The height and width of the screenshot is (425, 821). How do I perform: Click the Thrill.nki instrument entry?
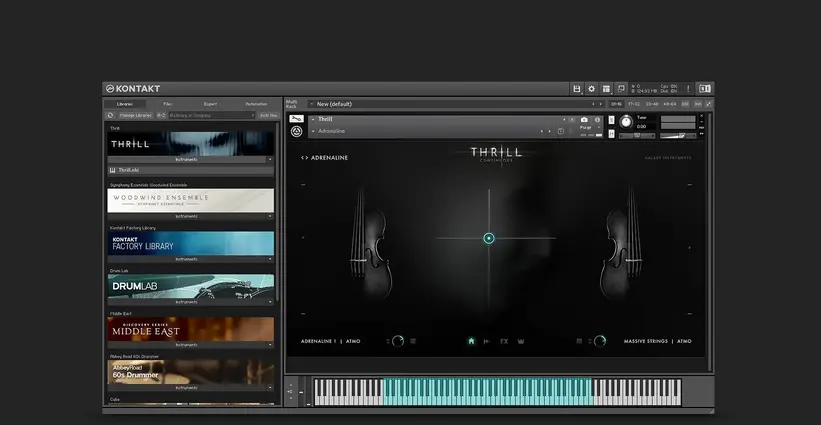pyautogui.click(x=191, y=170)
